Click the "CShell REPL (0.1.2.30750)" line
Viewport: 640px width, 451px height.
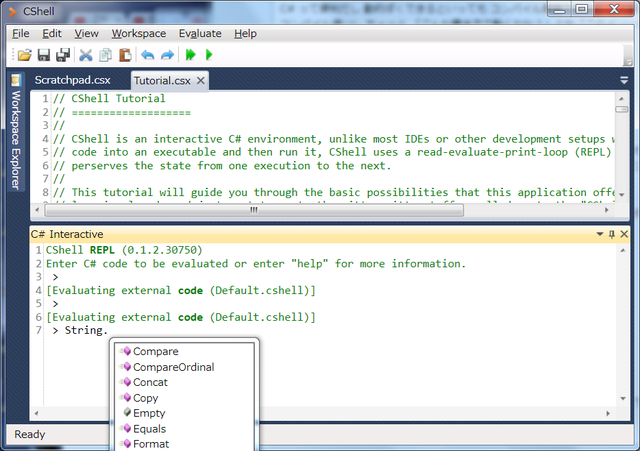point(124,250)
